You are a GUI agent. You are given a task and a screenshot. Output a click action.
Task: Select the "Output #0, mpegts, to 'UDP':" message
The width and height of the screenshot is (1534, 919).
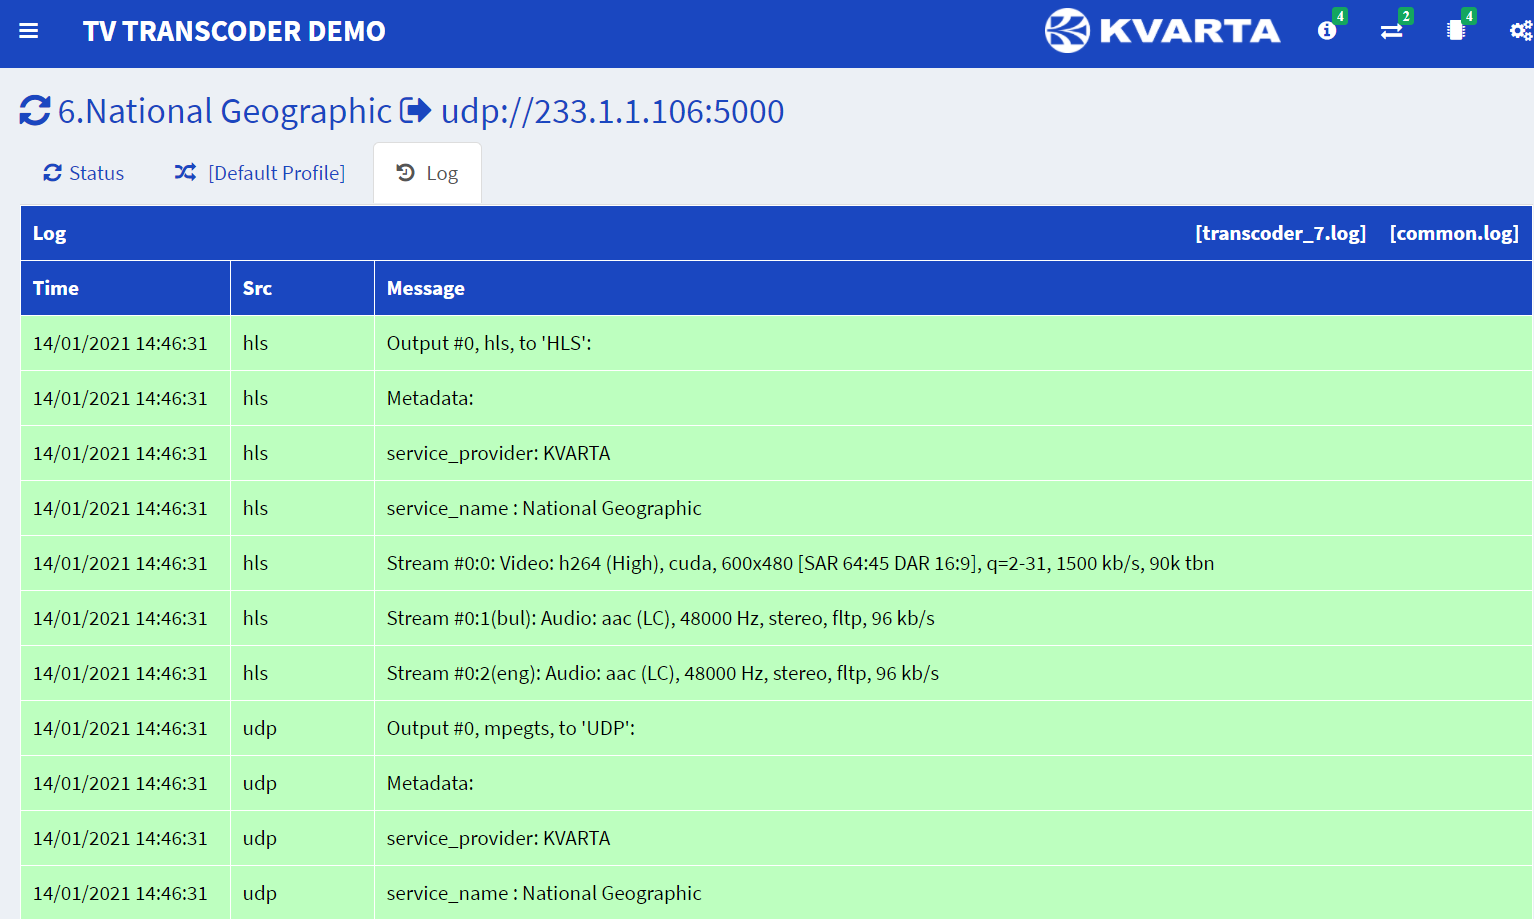click(511, 728)
